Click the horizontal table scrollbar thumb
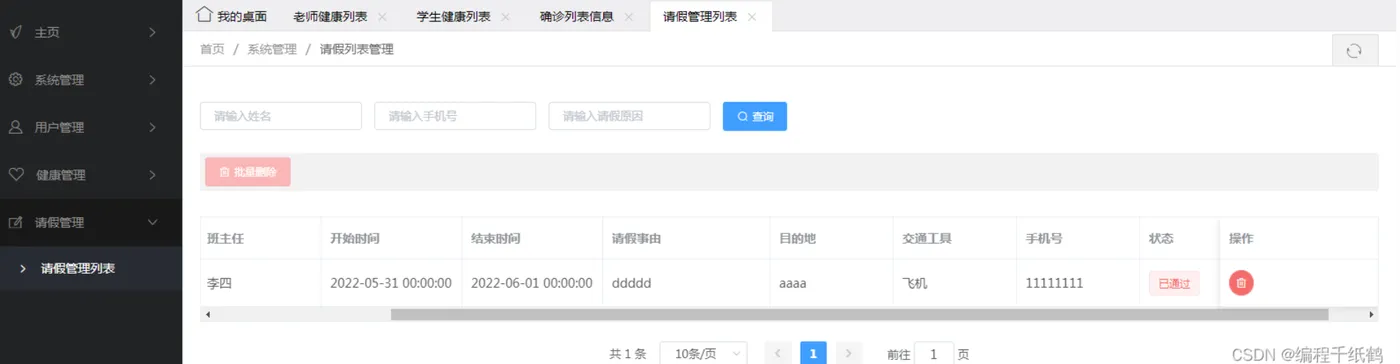The width and height of the screenshot is (1400, 364). (859, 314)
